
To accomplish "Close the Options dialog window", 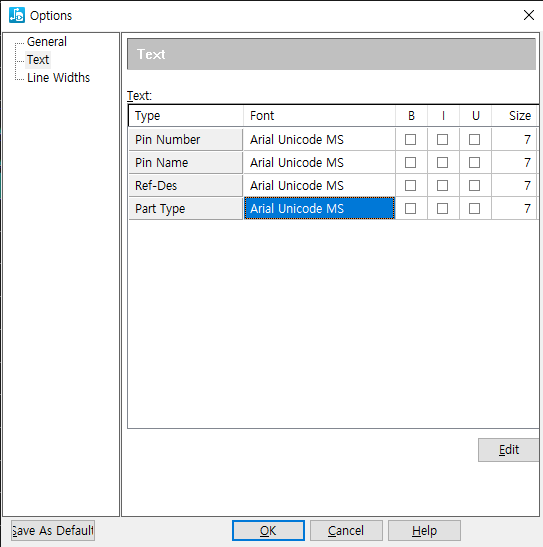I will [x=529, y=15].
